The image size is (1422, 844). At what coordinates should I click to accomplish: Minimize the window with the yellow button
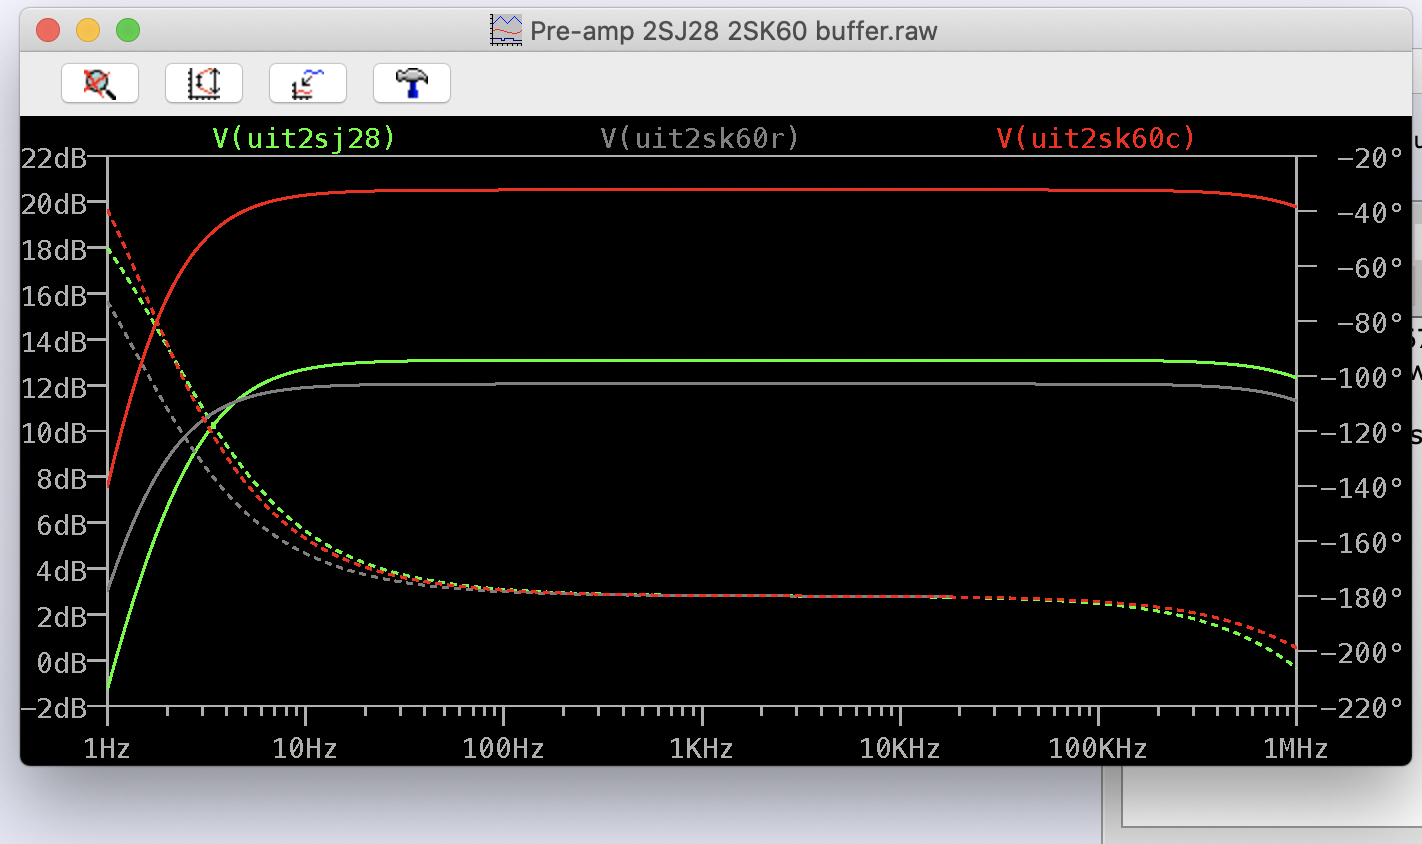coord(88,31)
